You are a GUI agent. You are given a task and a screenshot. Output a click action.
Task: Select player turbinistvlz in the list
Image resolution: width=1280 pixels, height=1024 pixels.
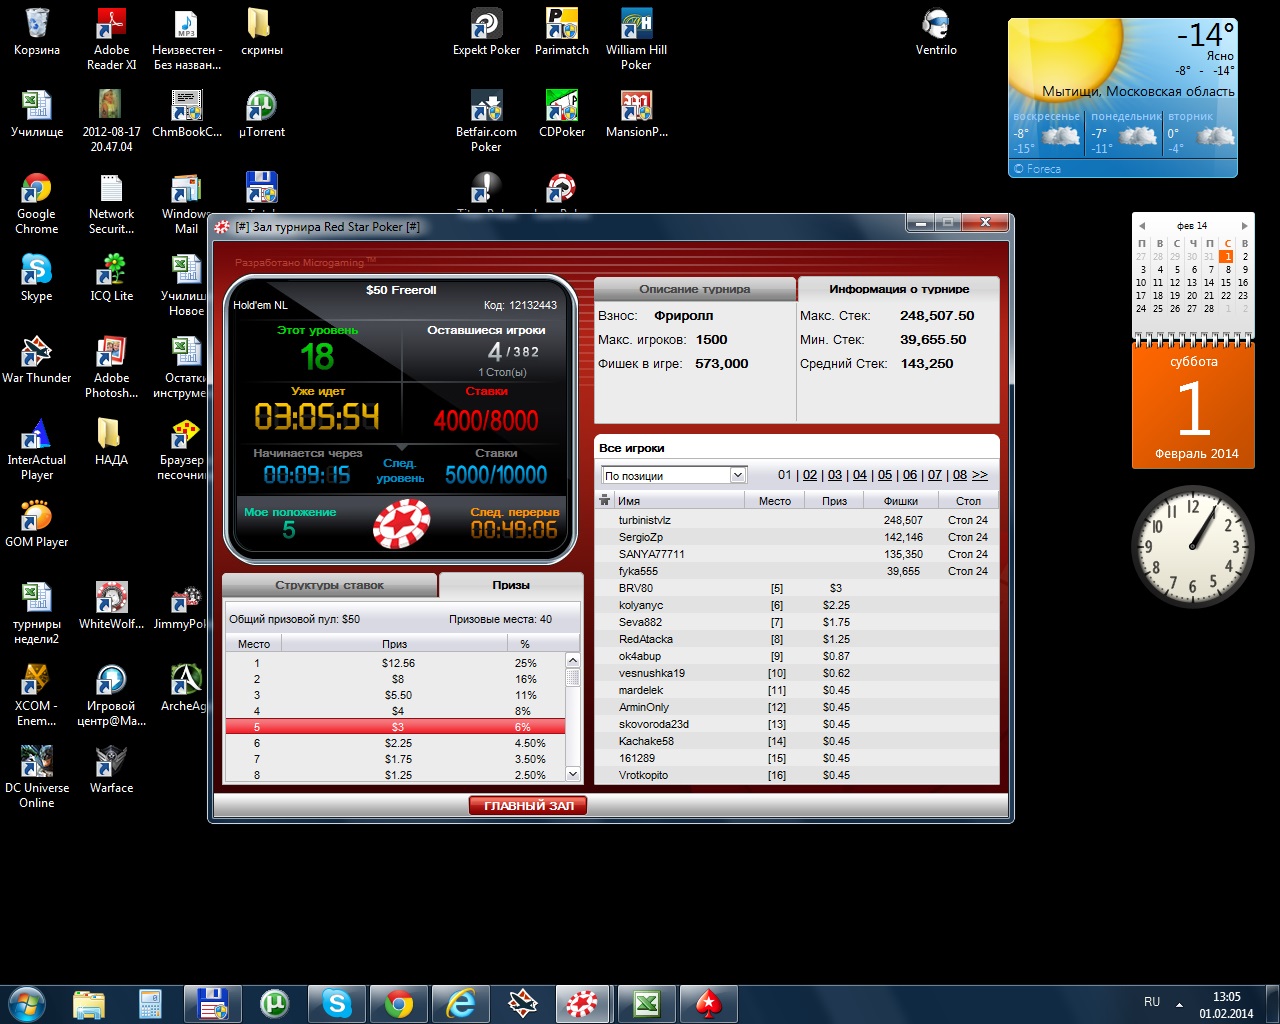644,520
